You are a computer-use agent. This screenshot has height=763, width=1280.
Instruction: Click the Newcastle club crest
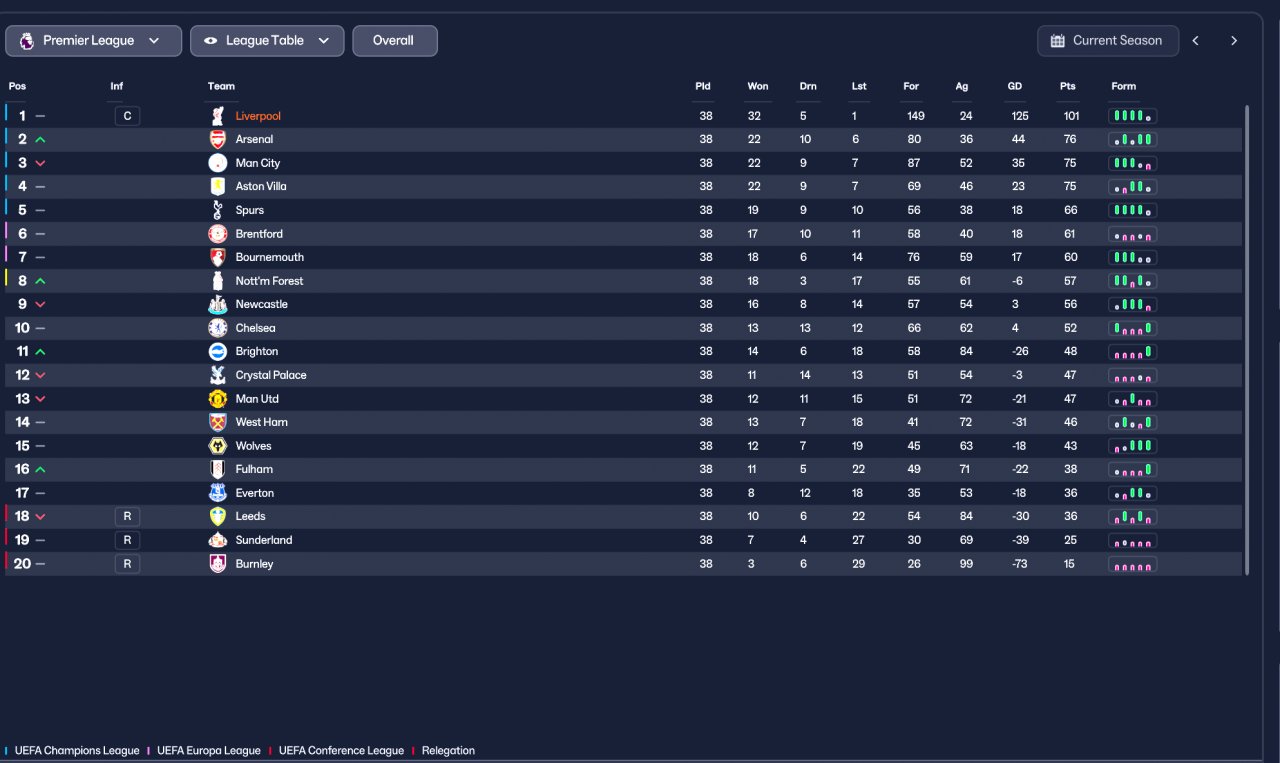pyautogui.click(x=218, y=304)
